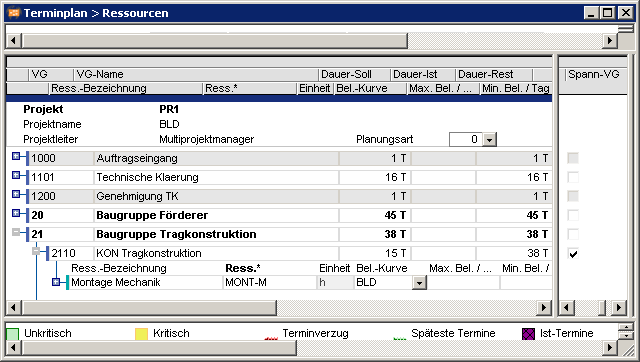Click the Dauer-Soll column header
The width and height of the screenshot is (640, 362).
click(354, 74)
